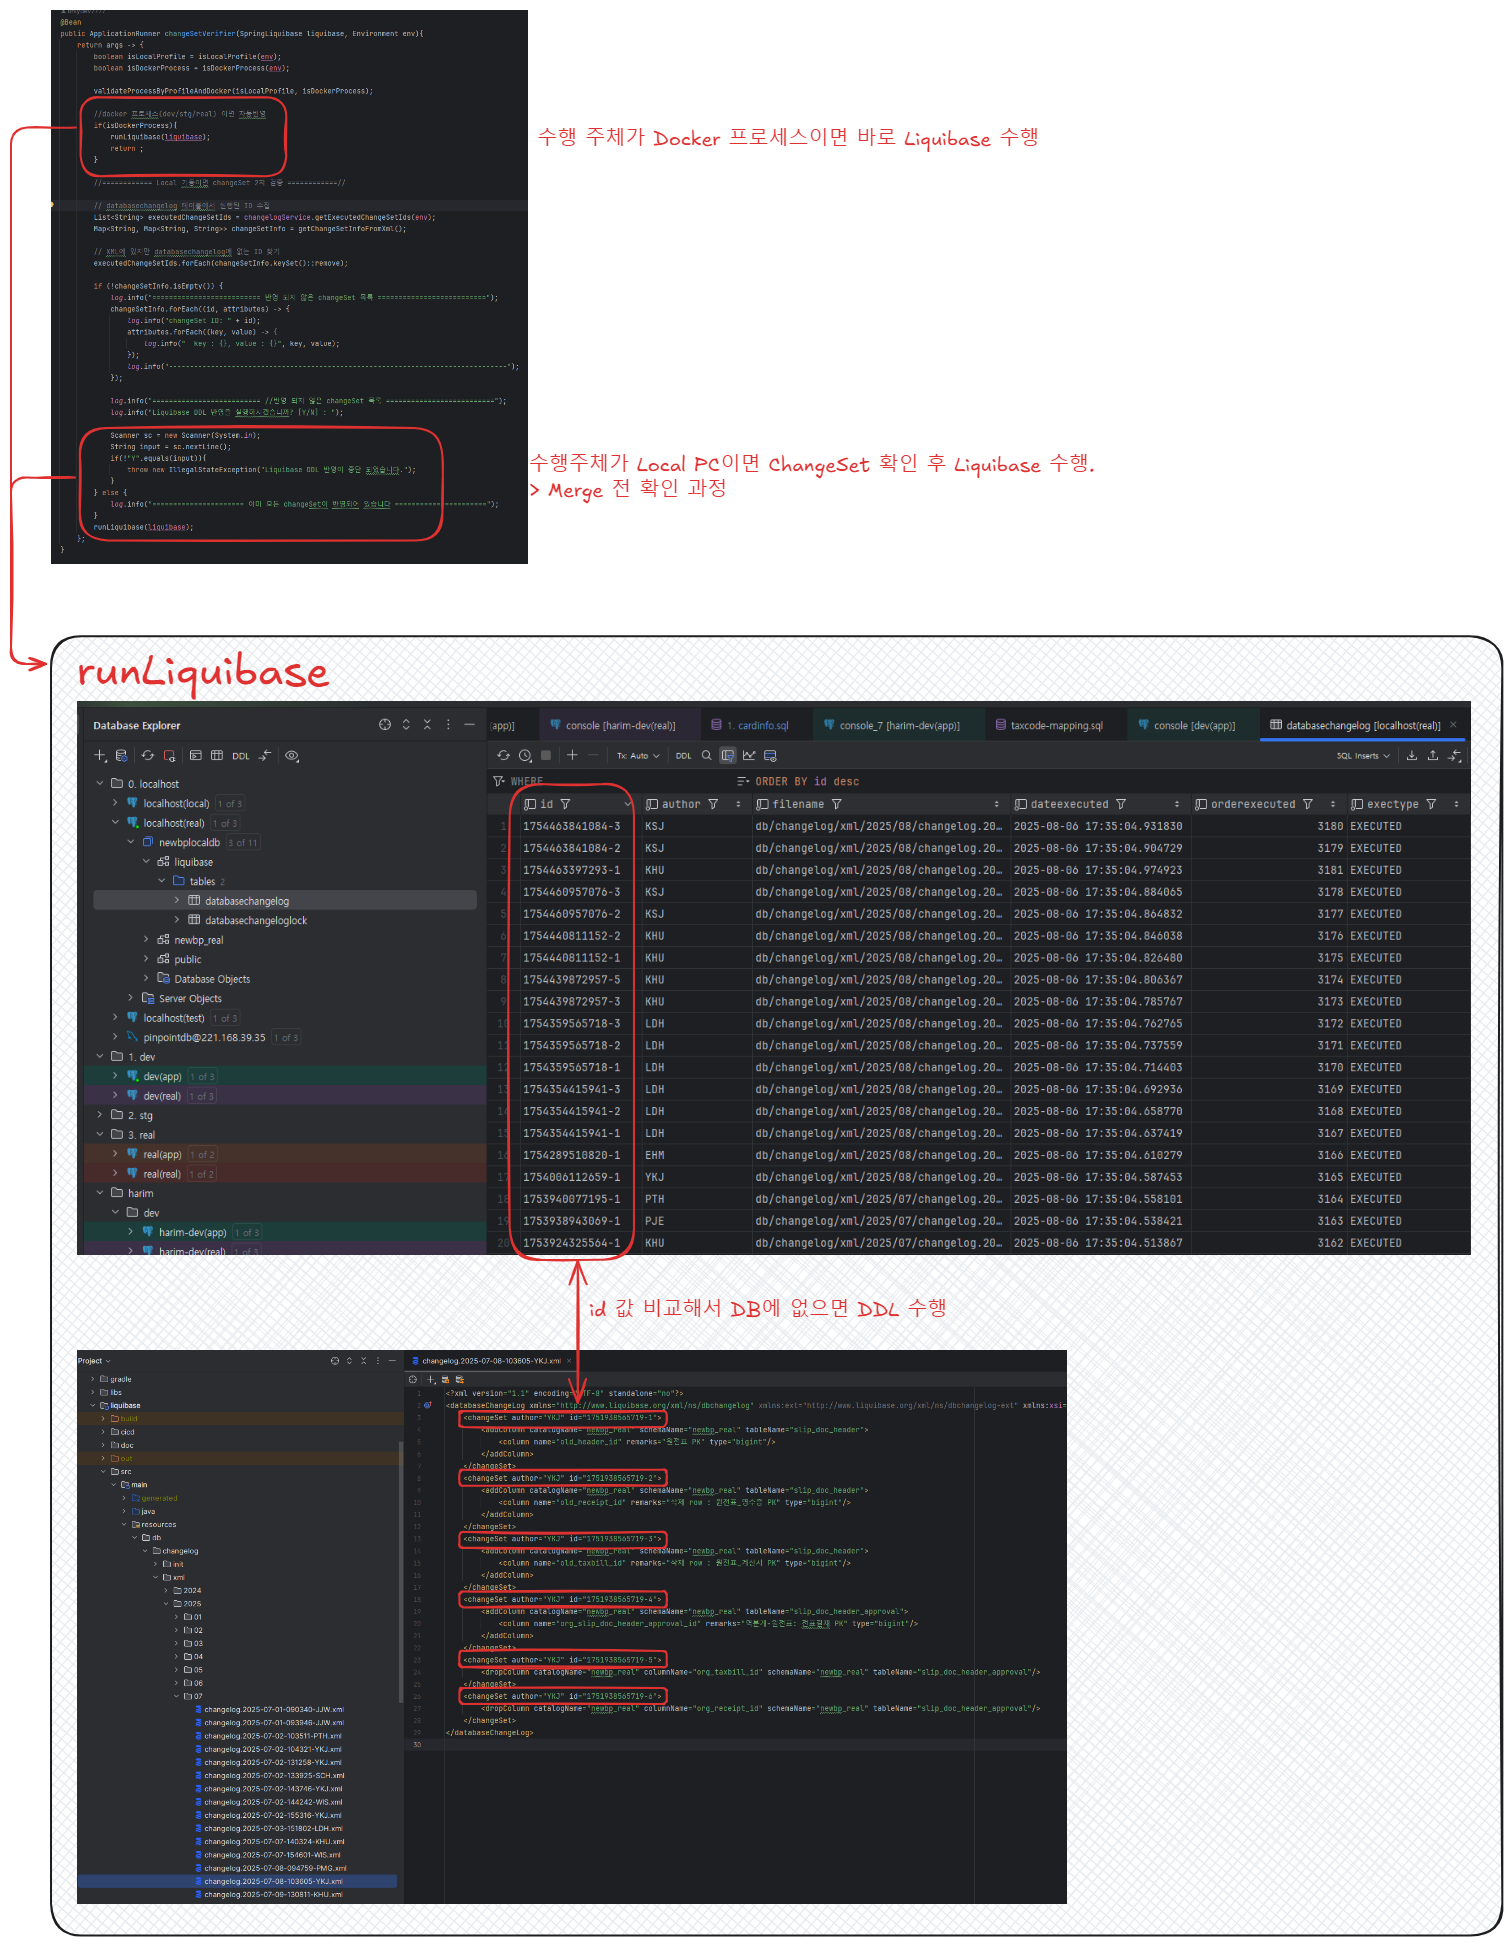
Task: Select the databasechangelog table in tree
Action: pyautogui.click(x=285, y=901)
